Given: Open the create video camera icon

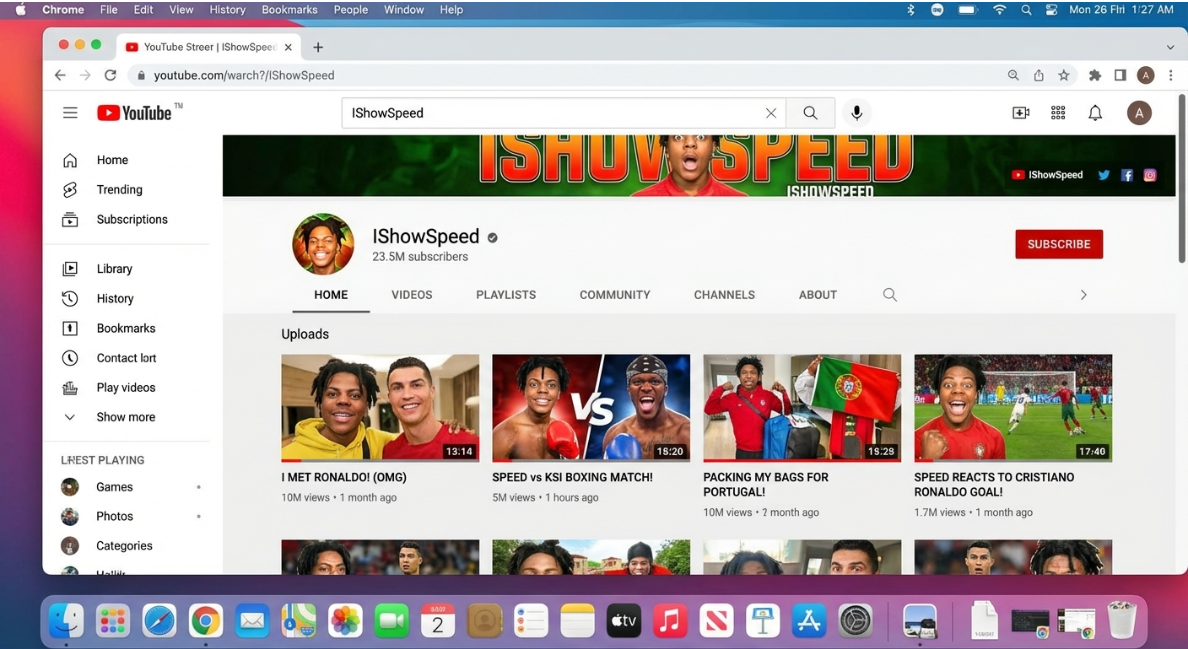Looking at the screenshot, I should 1021,113.
